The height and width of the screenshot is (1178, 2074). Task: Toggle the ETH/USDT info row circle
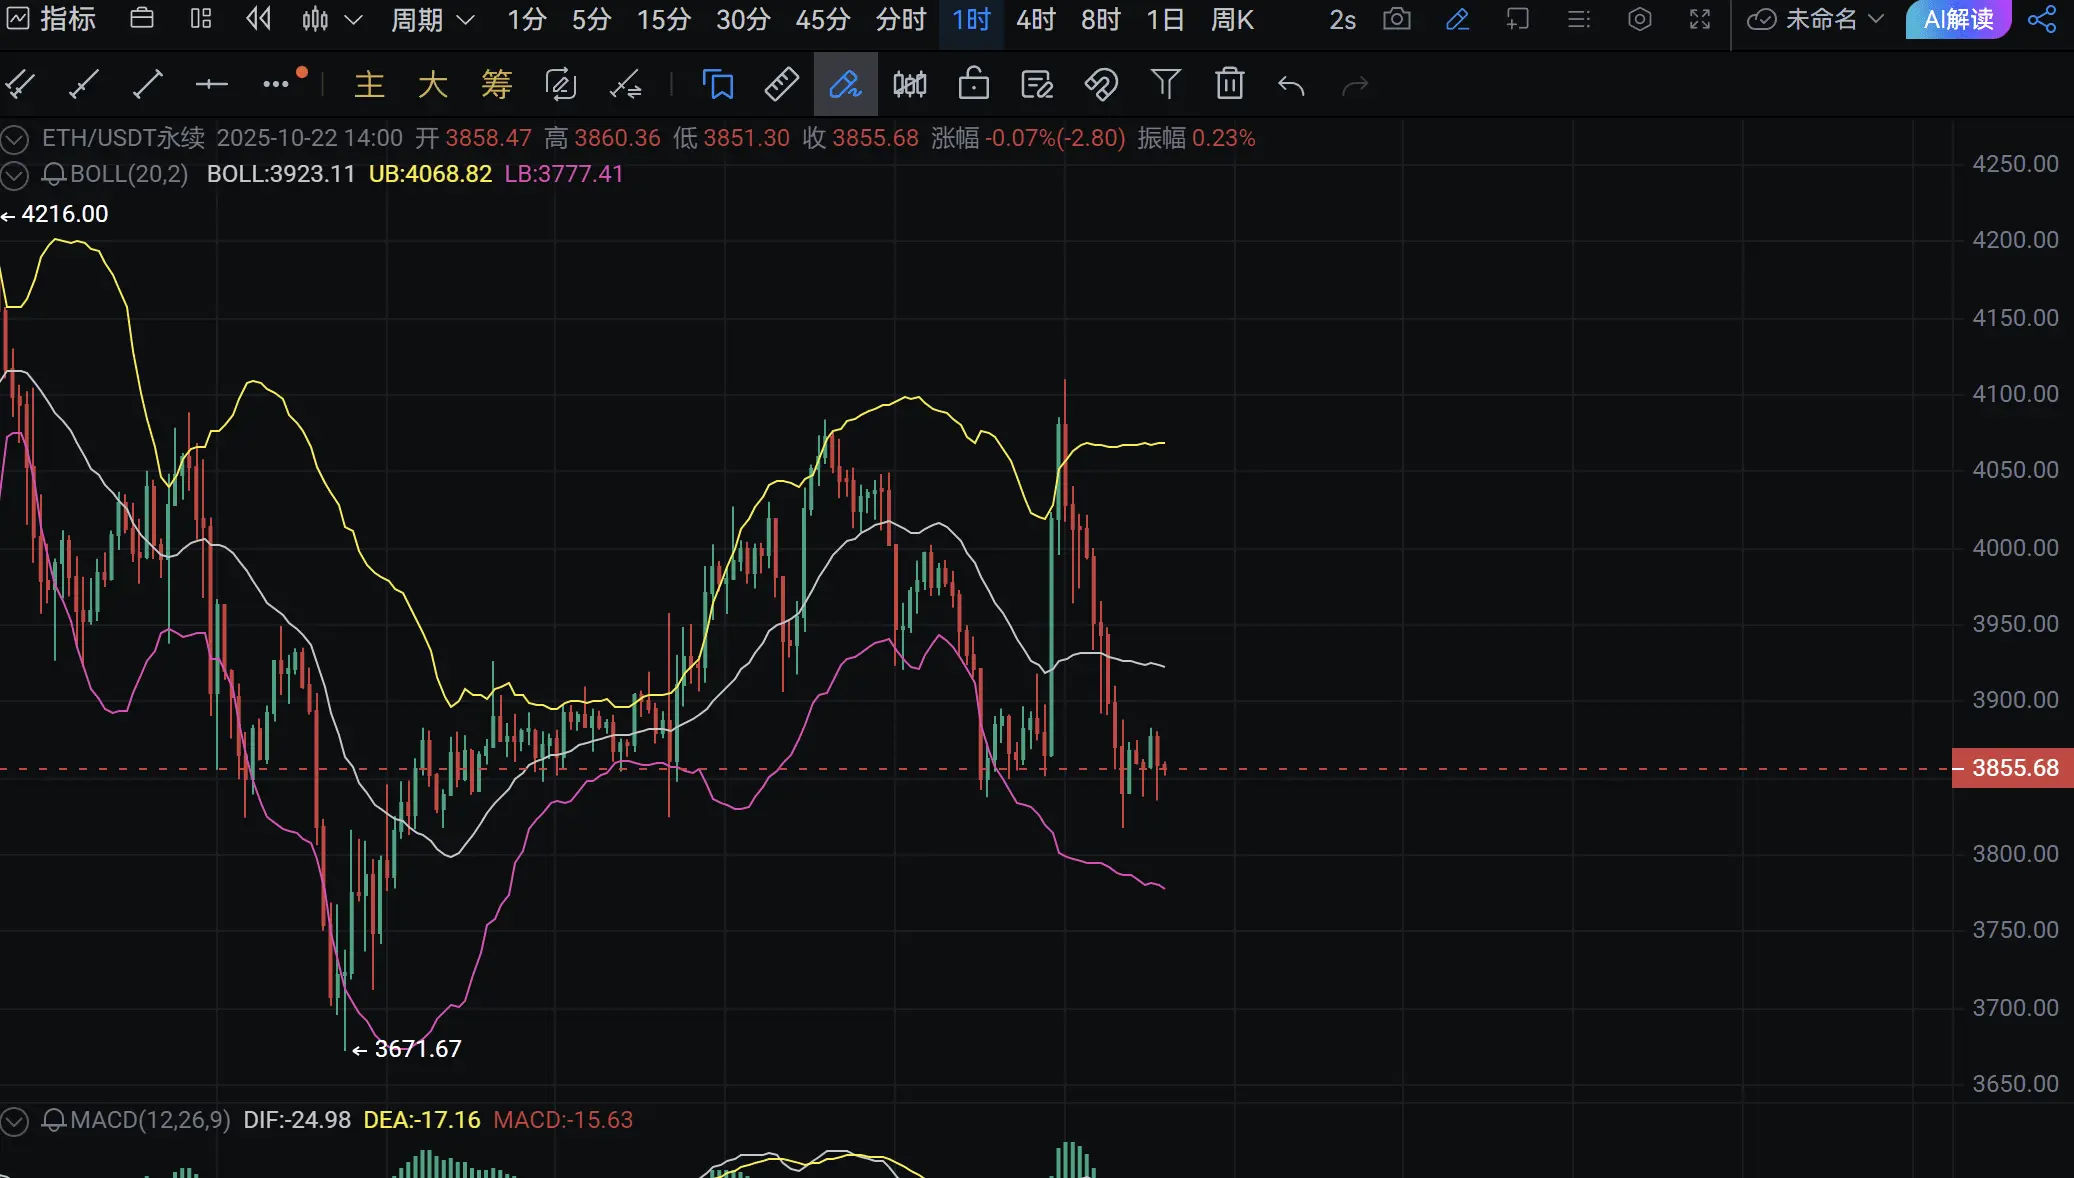(x=14, y=139)
